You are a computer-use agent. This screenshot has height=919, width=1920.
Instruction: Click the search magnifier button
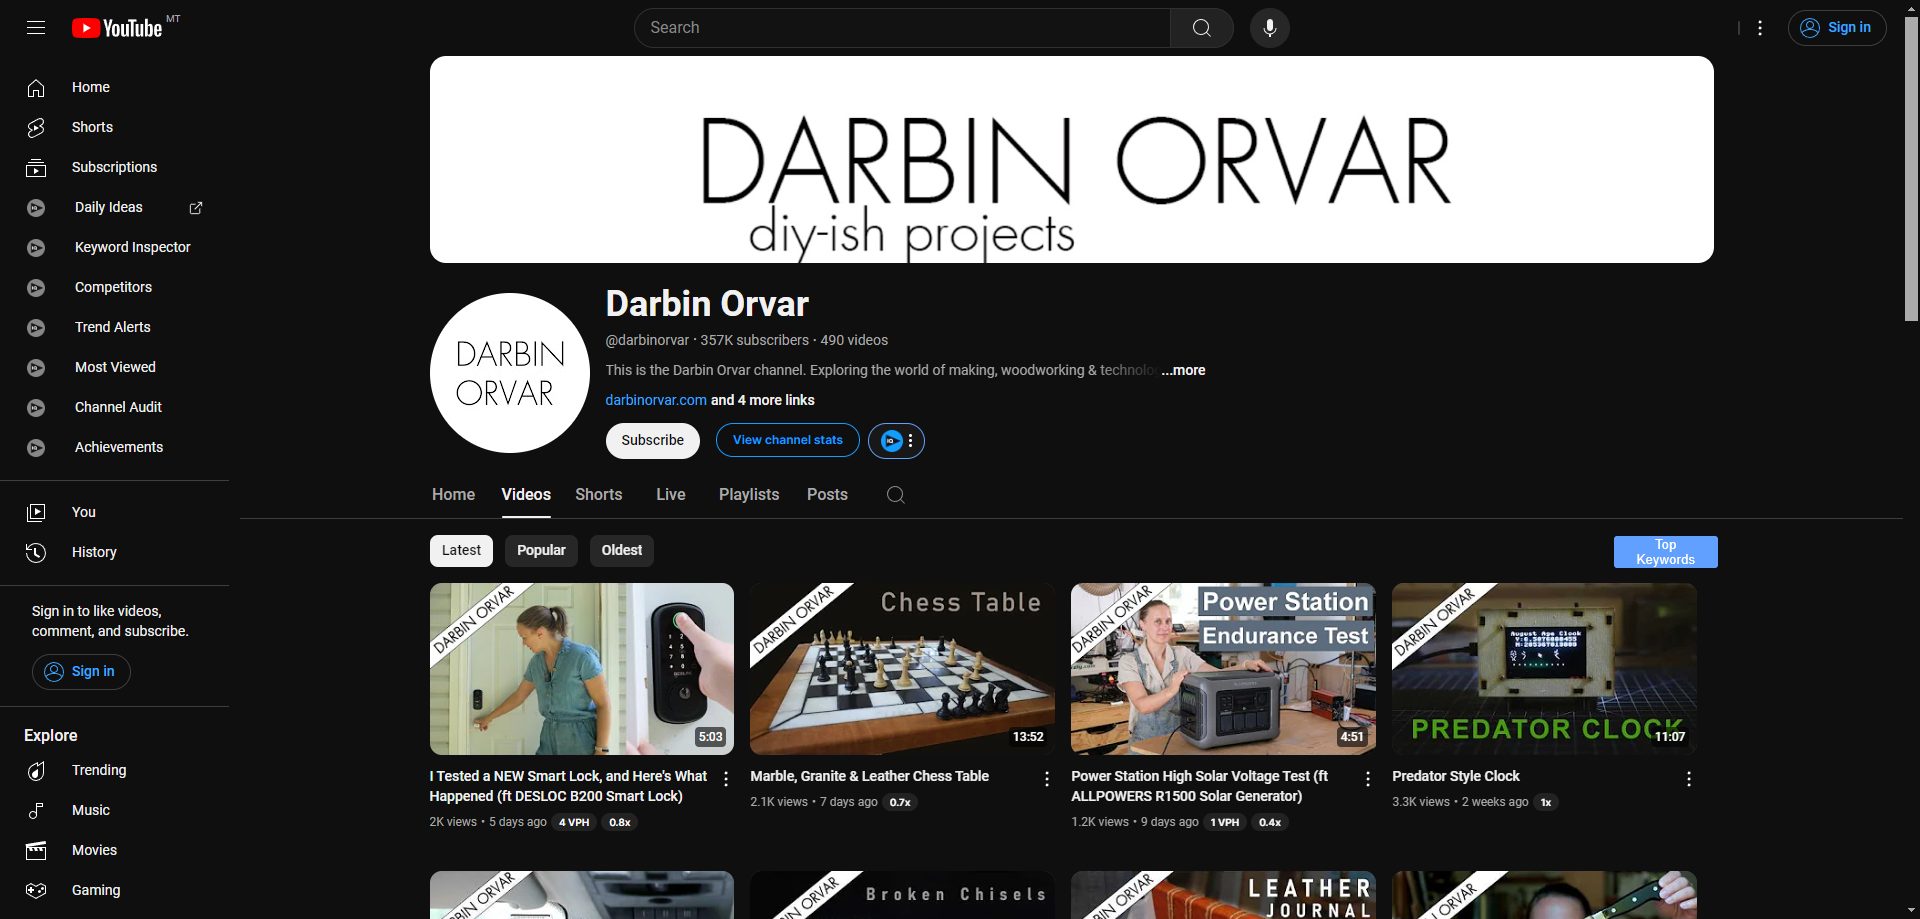click(1202, 28)
